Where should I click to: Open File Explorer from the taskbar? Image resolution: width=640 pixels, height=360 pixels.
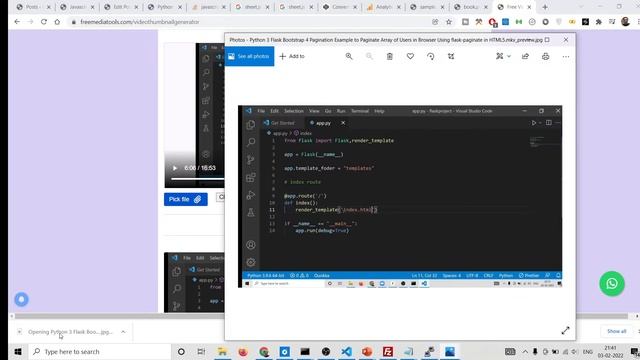coord(222,351)
